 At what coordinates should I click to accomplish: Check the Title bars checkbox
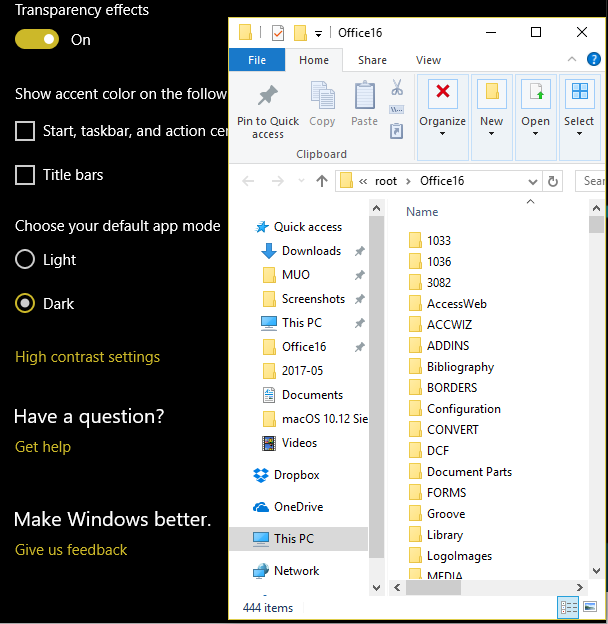pyautogui.click(x=25, y=175)
